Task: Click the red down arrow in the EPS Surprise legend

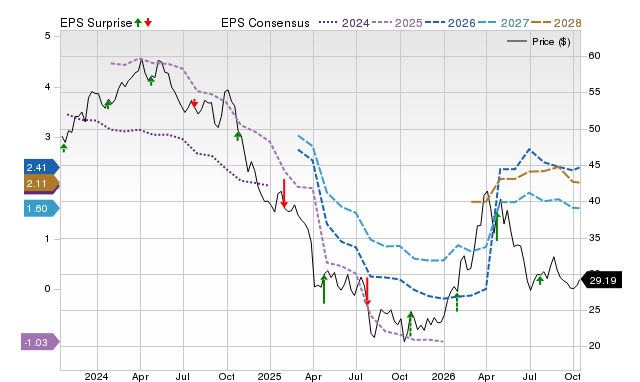Action: 148,22
